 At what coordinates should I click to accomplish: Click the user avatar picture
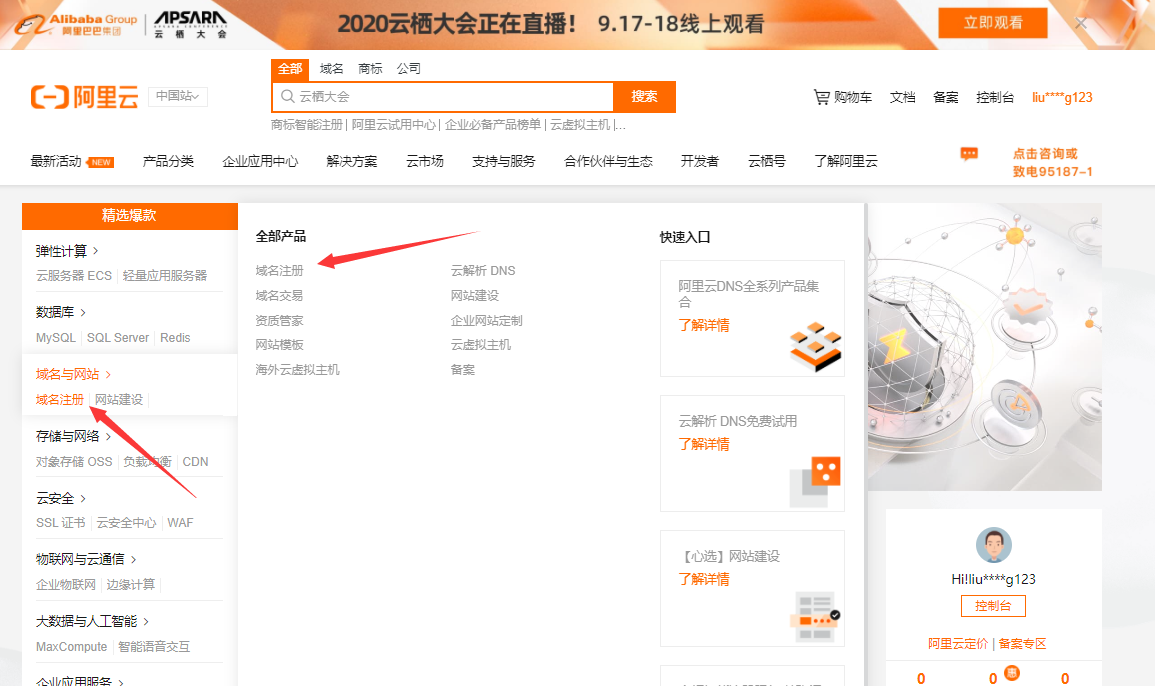pyautogui.click(x=992, y=545)
